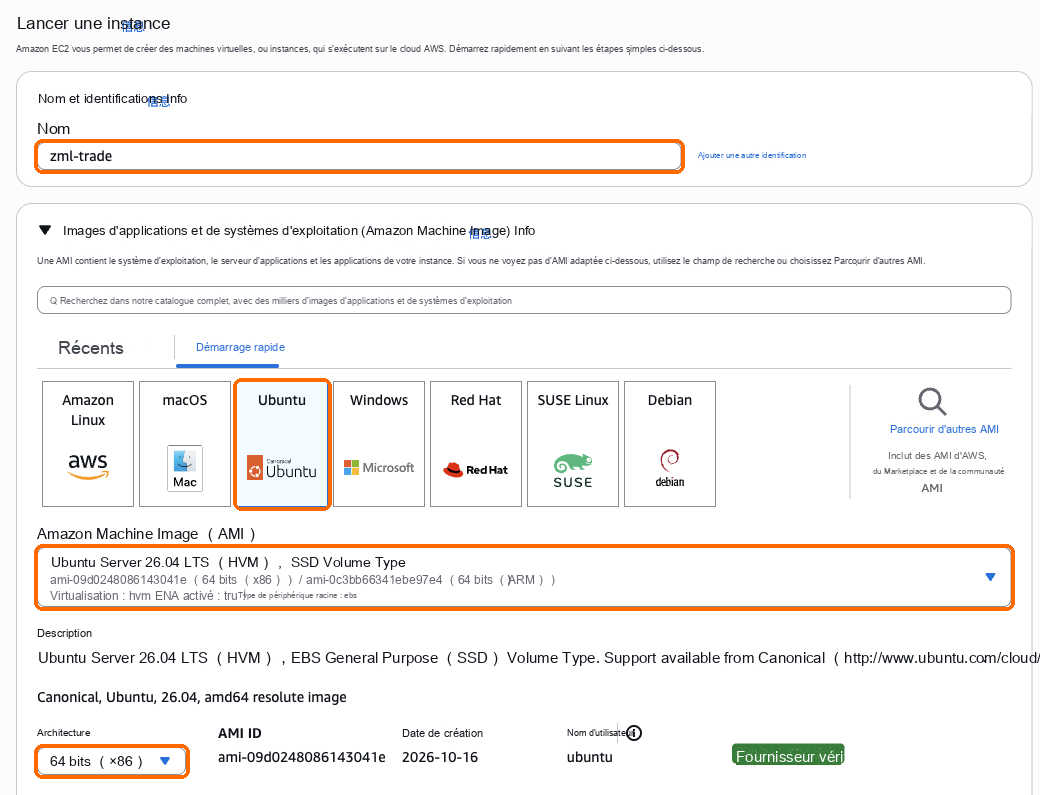Click Ajouter une autre identification link
This screenshot has height=795, width=1040.
(x=752, y=155)
